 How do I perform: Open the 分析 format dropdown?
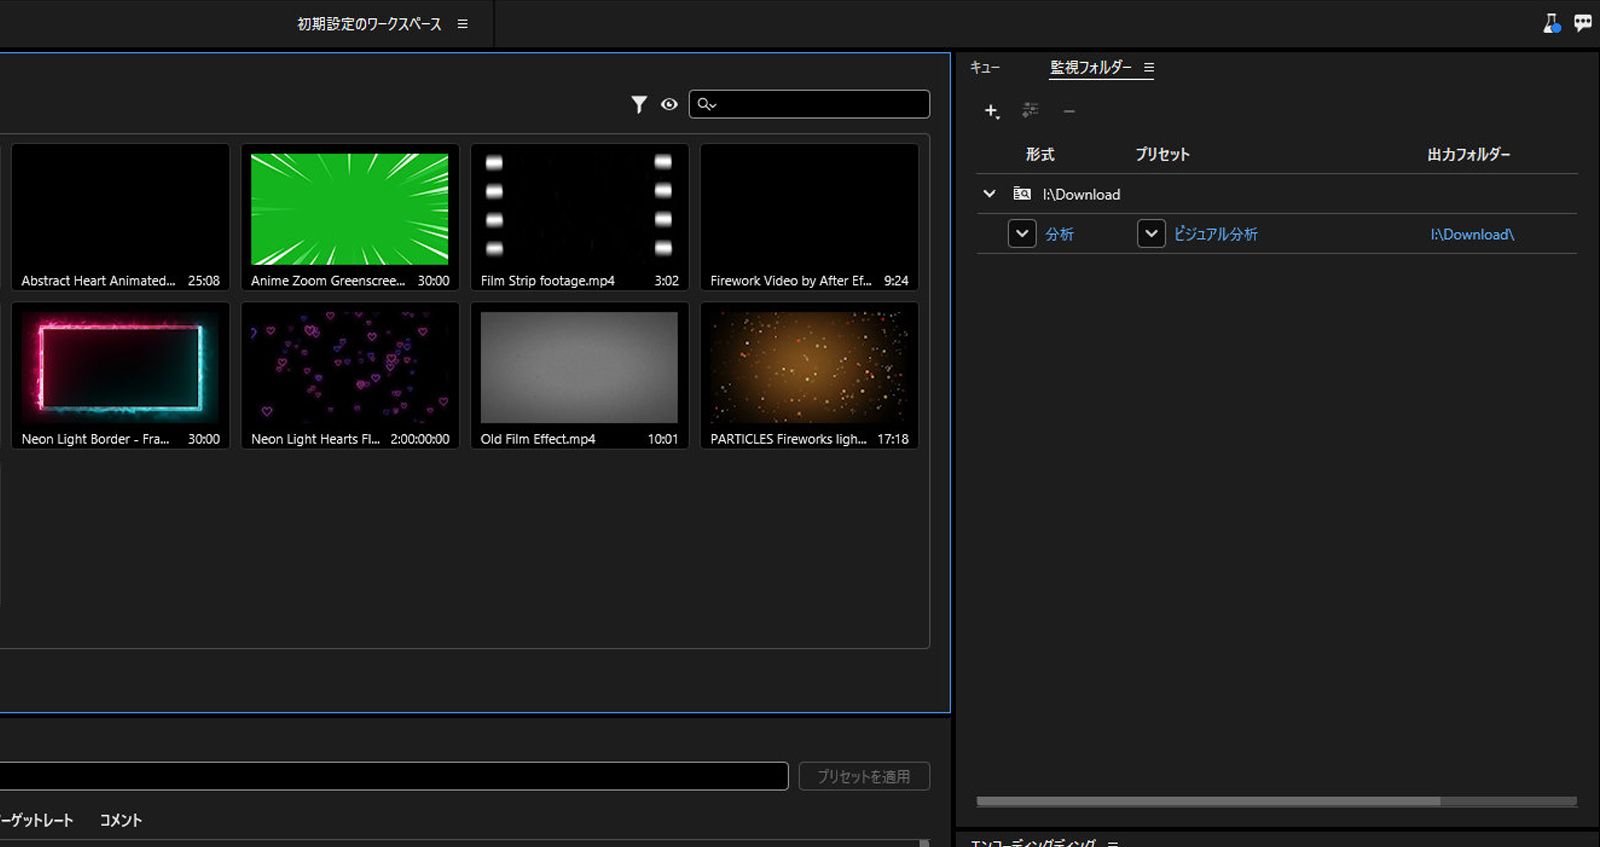click(x=1022, y=234)
